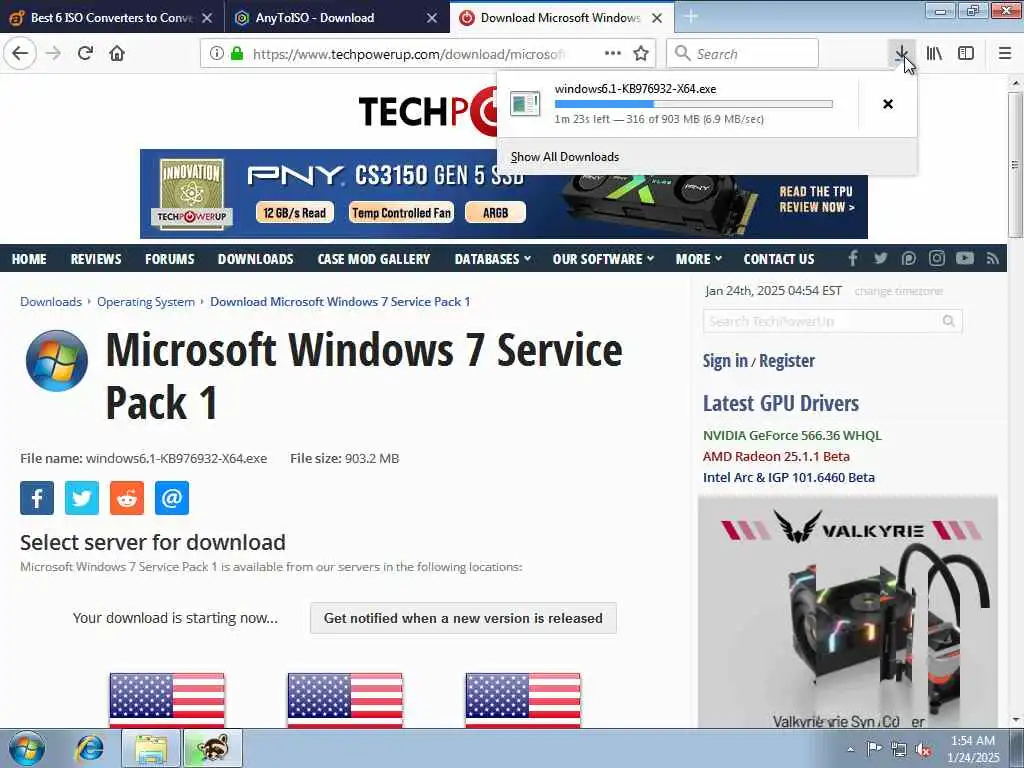Click the downloading file's icon in panel

pos(525,104)
